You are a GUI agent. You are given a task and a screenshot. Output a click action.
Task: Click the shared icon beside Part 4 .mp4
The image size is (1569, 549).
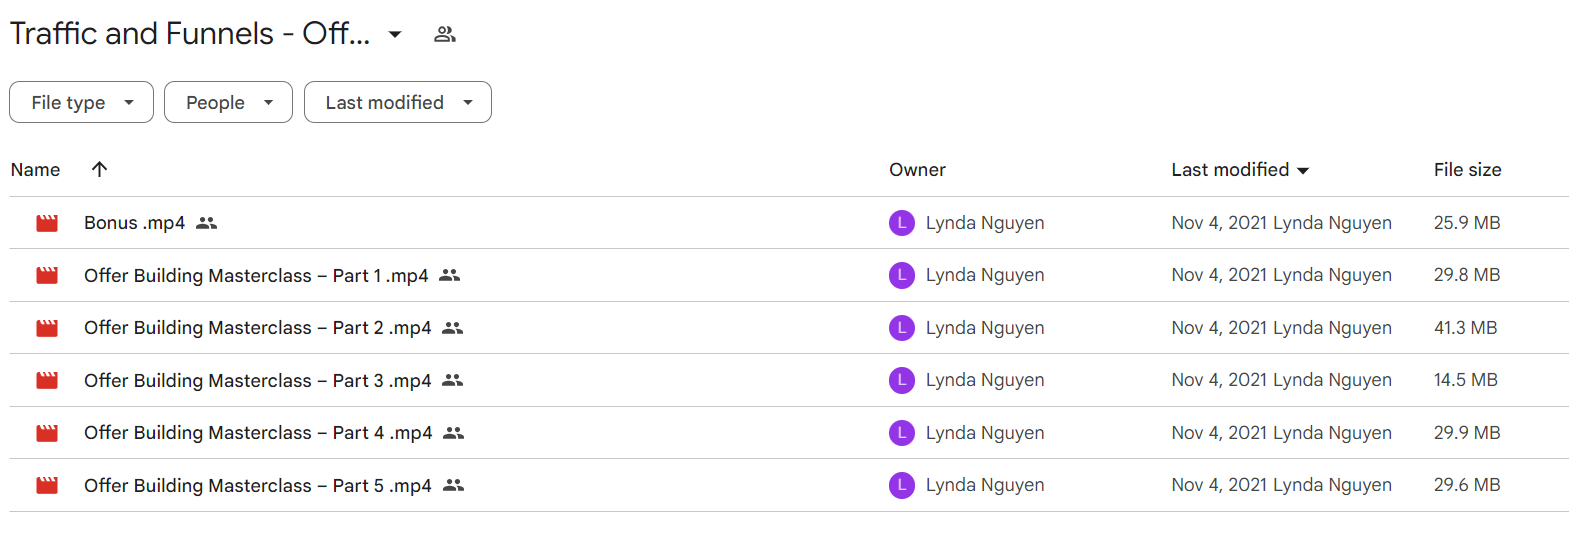click(x=453, y=433)
